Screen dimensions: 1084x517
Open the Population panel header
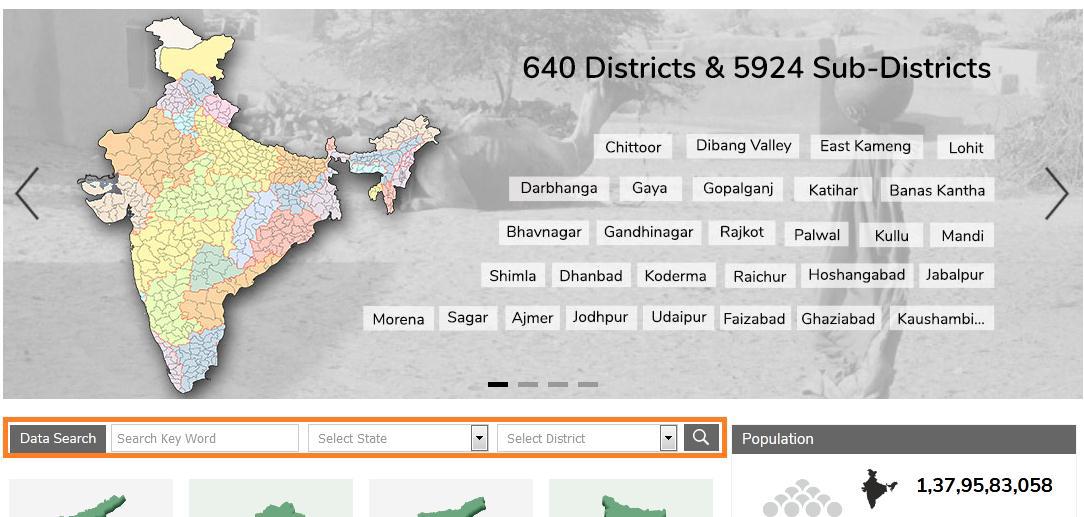[903, 439]
